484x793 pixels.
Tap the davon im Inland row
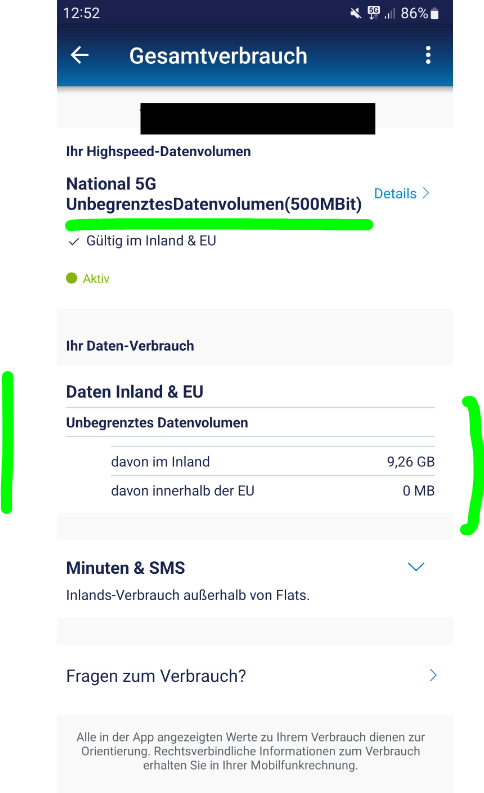[273, 462]
